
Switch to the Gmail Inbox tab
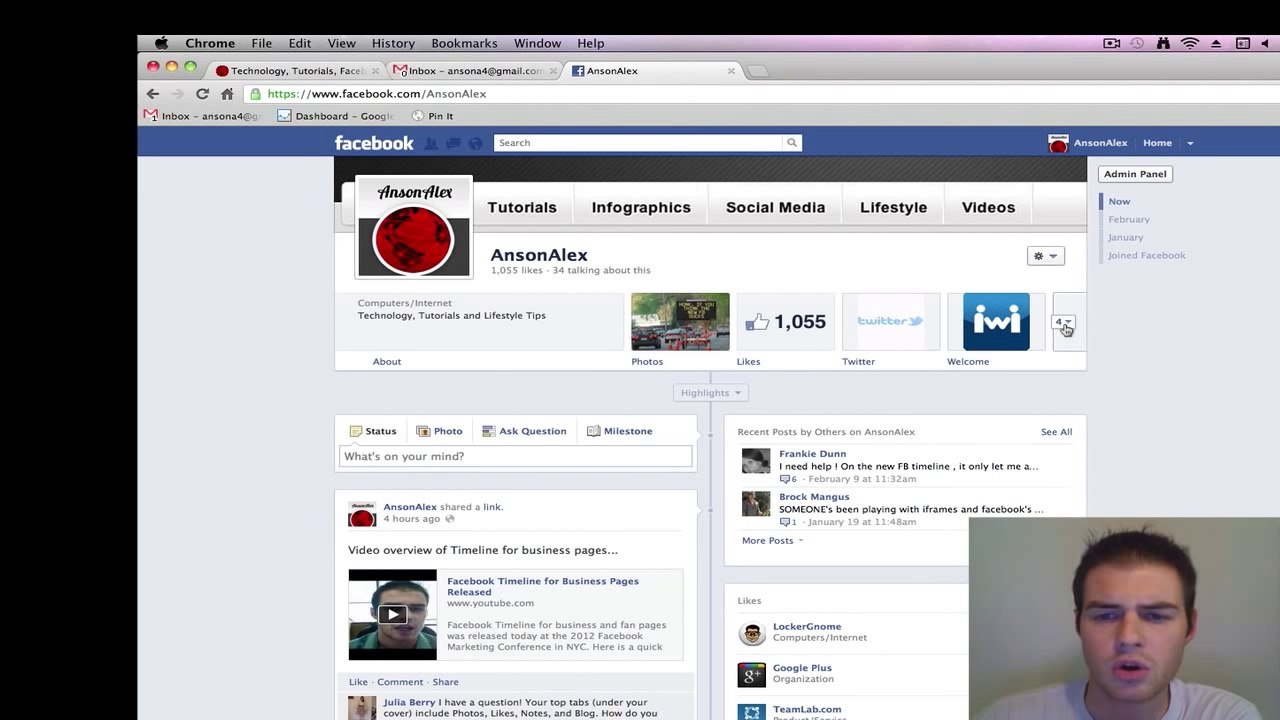click(474, 71)
